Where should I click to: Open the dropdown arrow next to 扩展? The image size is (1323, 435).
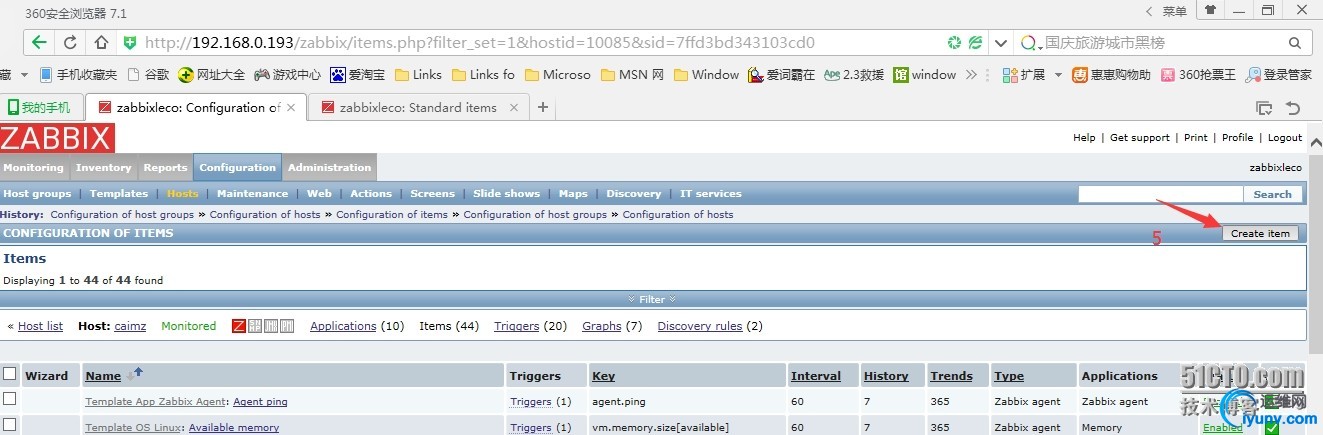[x=1058, y=75]
